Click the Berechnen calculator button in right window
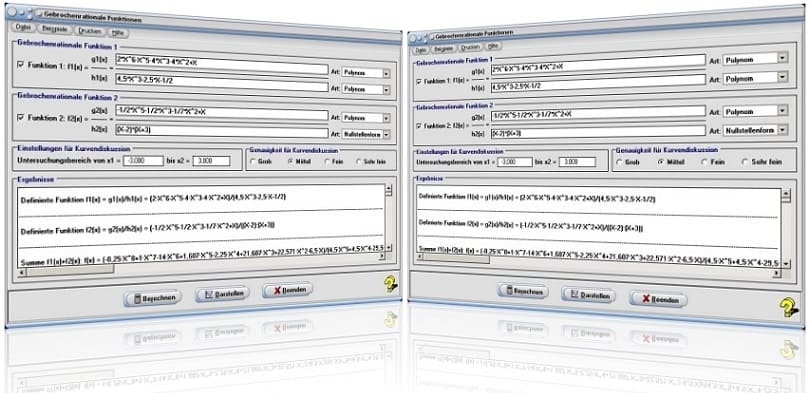Screen dimensions: 810x393 click(x=522, y=291)
